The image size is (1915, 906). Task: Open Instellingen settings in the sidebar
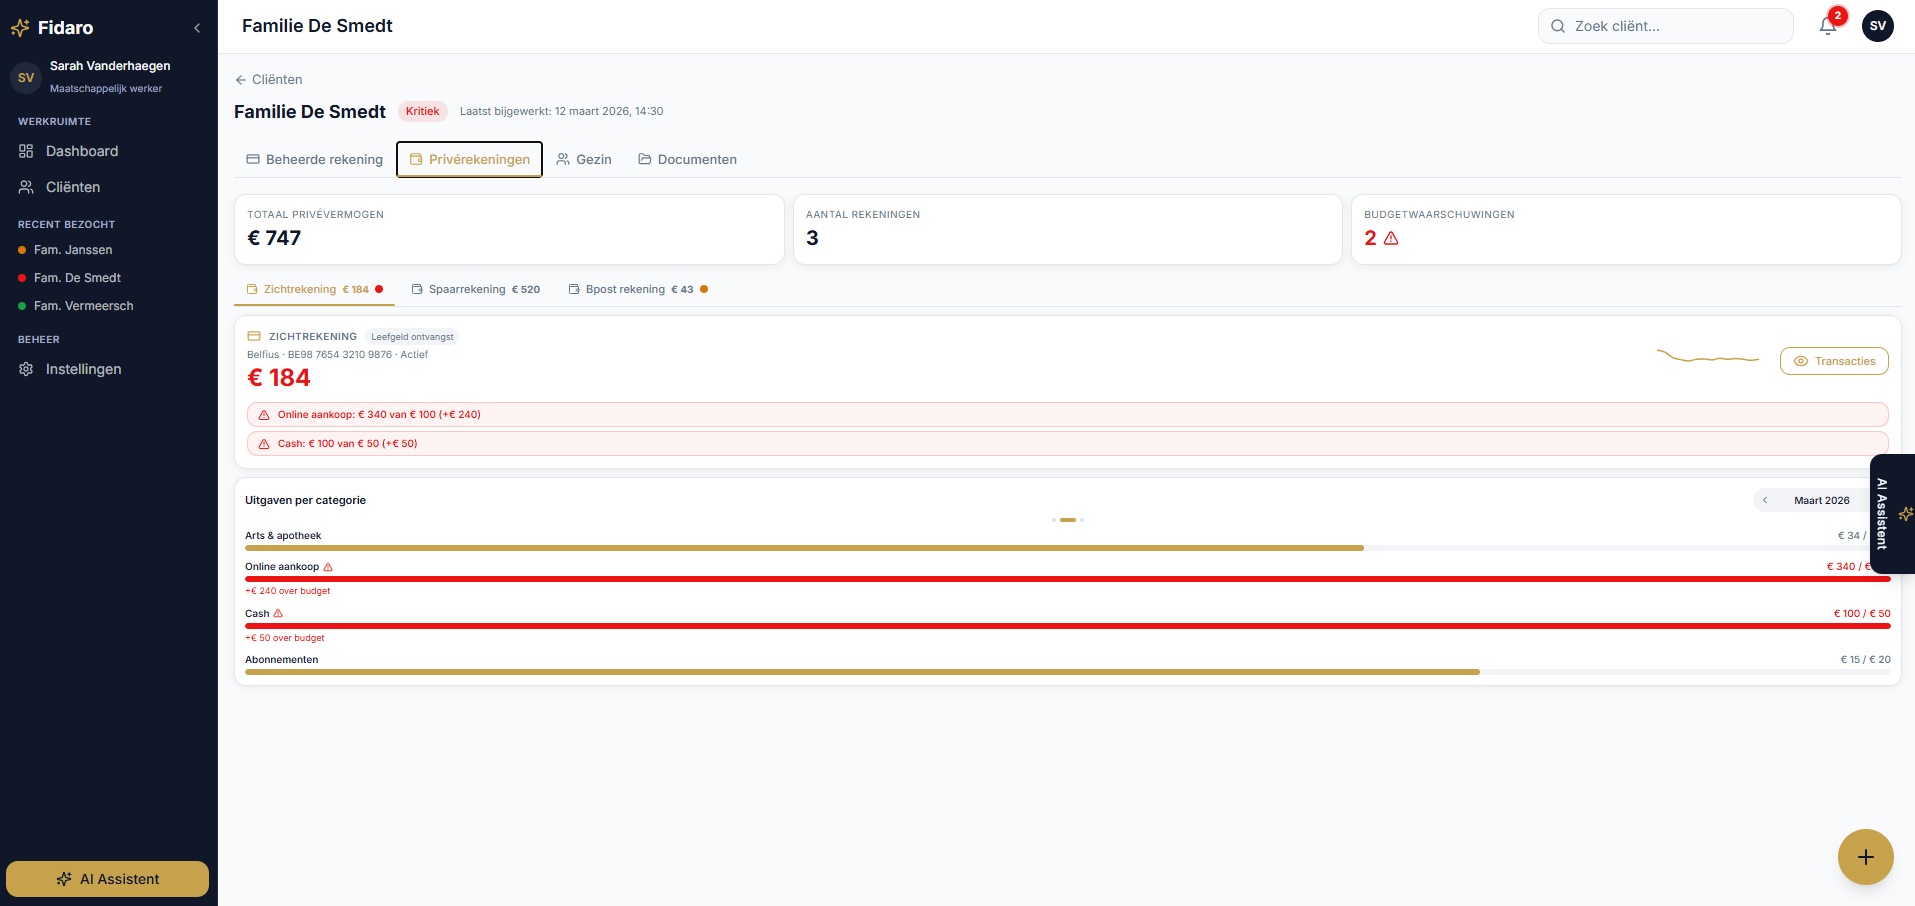point(83,369)
